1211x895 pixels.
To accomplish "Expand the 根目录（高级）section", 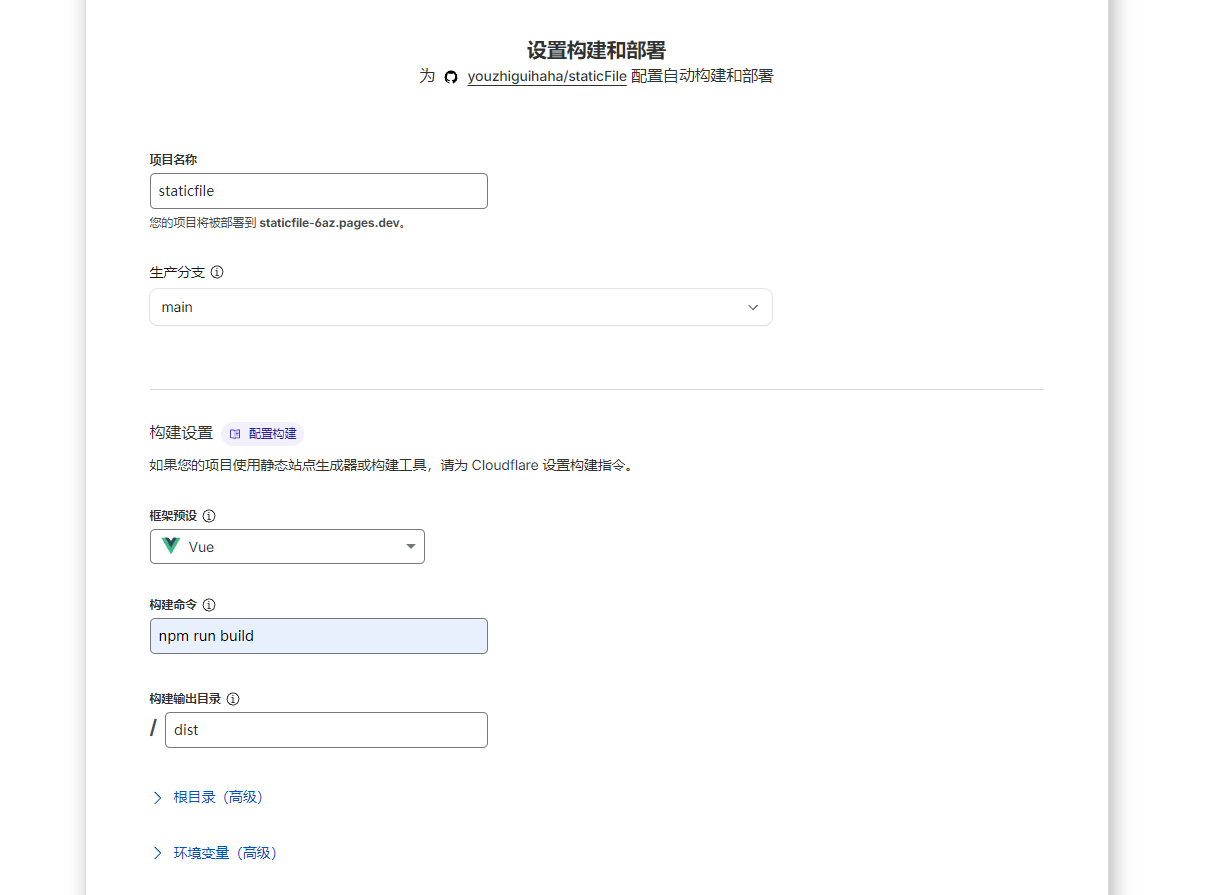I will click(x=218, y=797).
